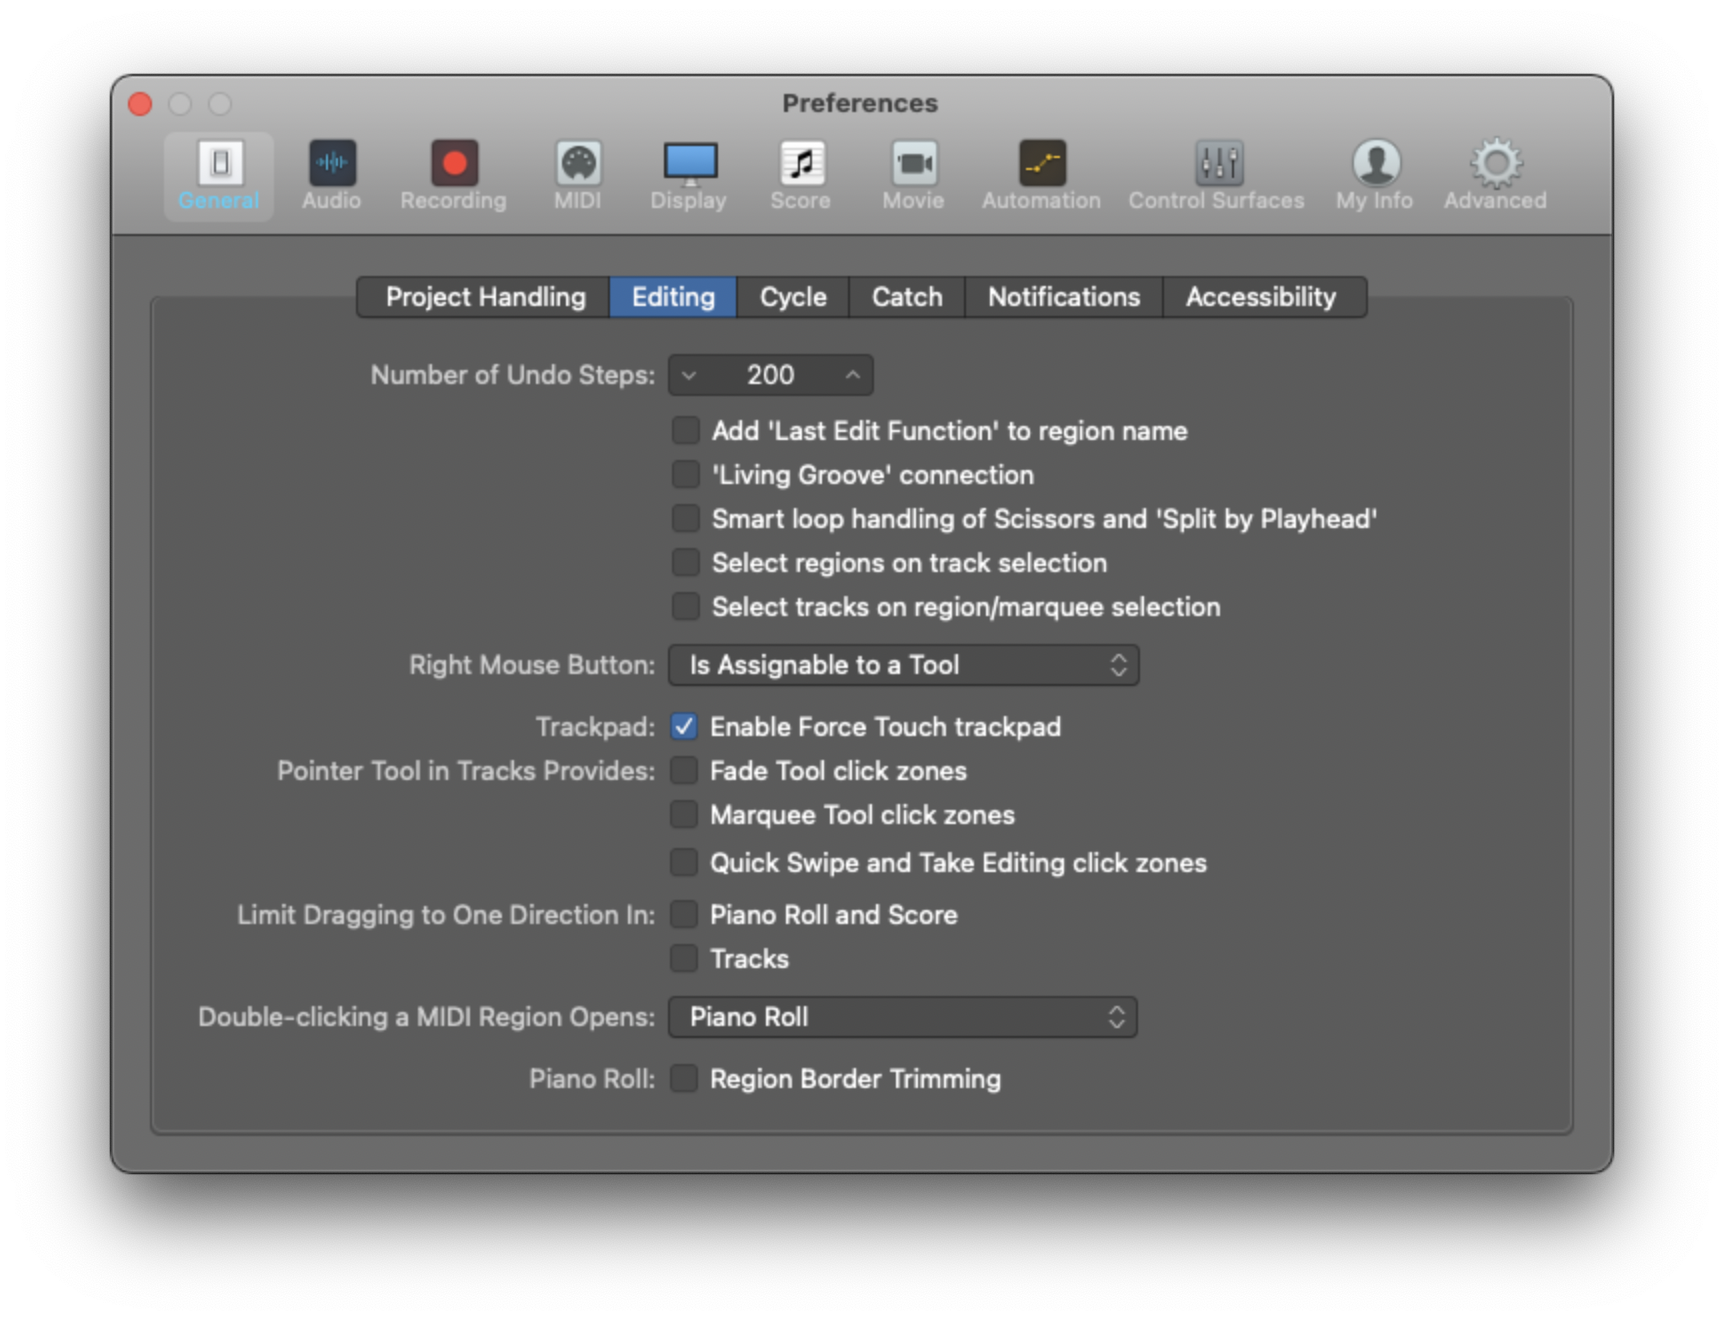The height and width of the screenshot is (1320, 1724).
Task: Open the Movie preferences pane
Action: pyautogui.click(x=913, y=176)
